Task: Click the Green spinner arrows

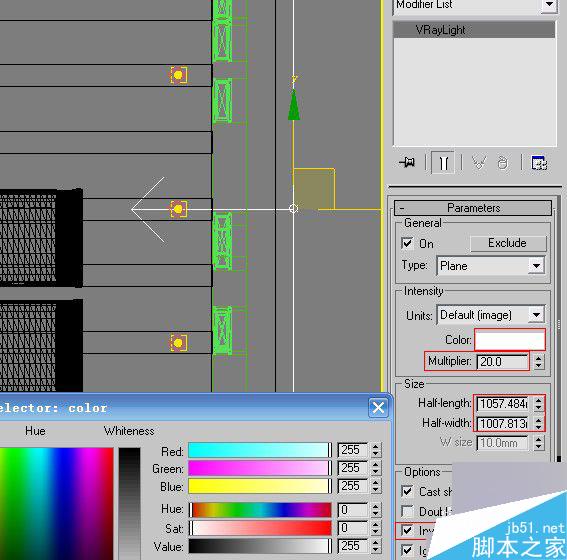Action: pos(376,468)
